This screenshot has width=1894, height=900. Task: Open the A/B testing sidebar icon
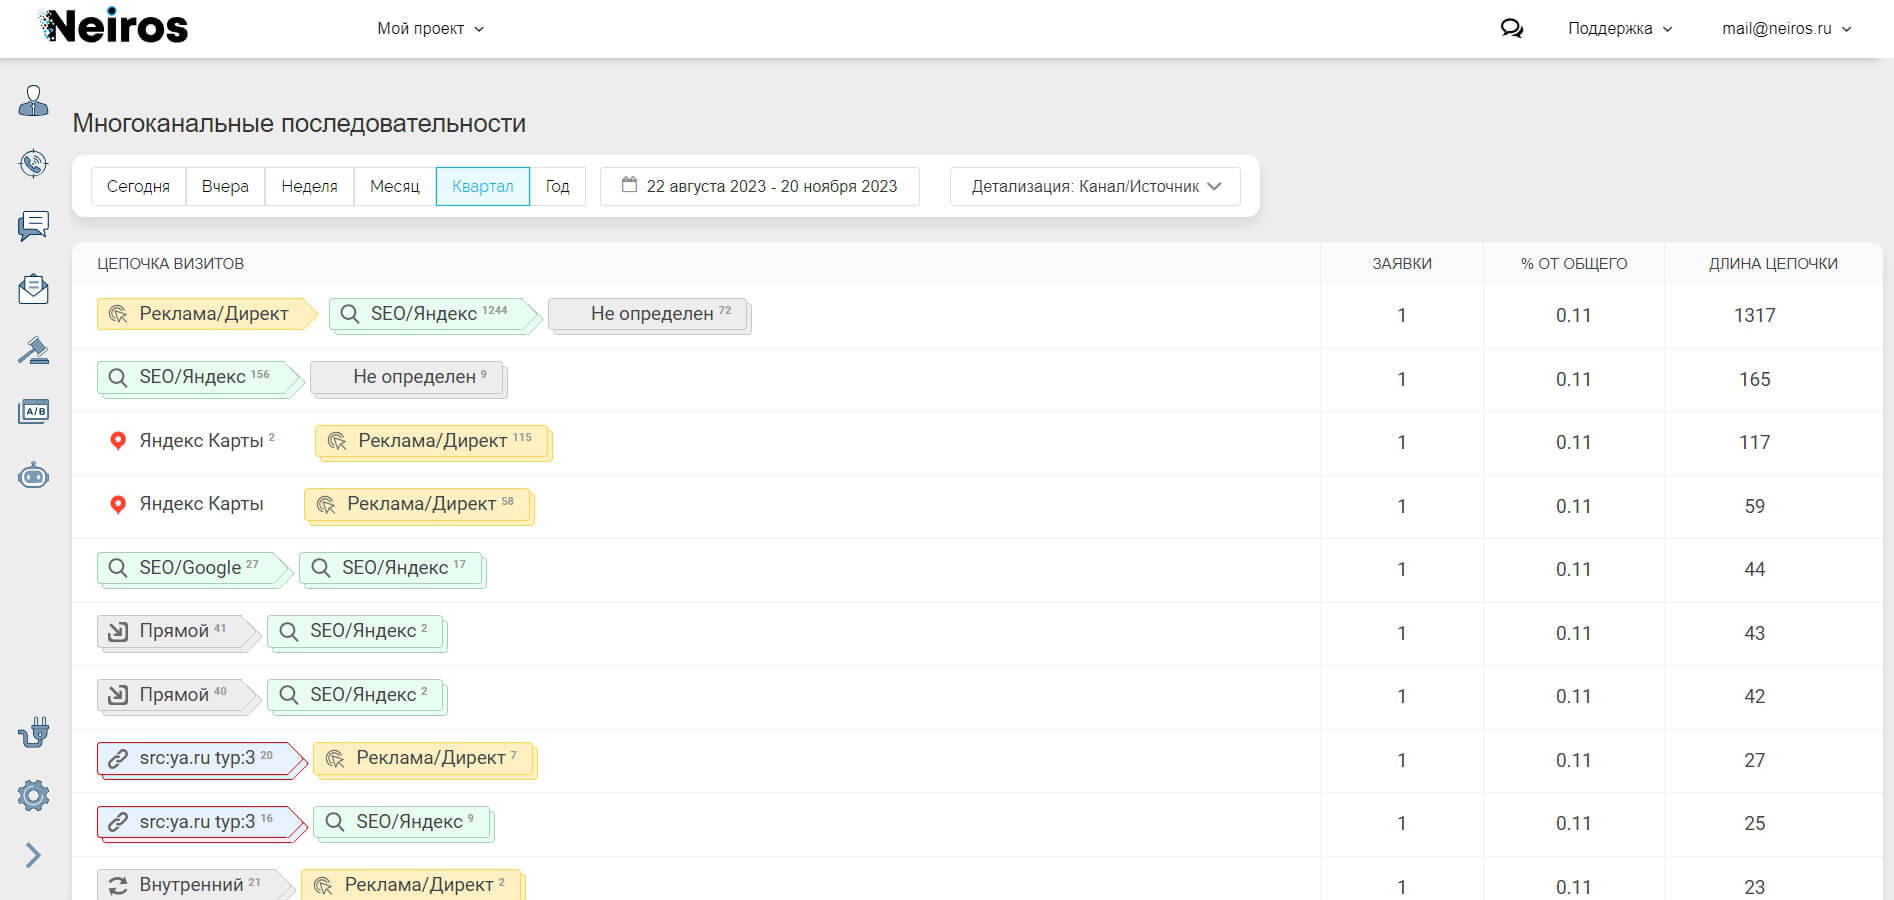point(33,412)
